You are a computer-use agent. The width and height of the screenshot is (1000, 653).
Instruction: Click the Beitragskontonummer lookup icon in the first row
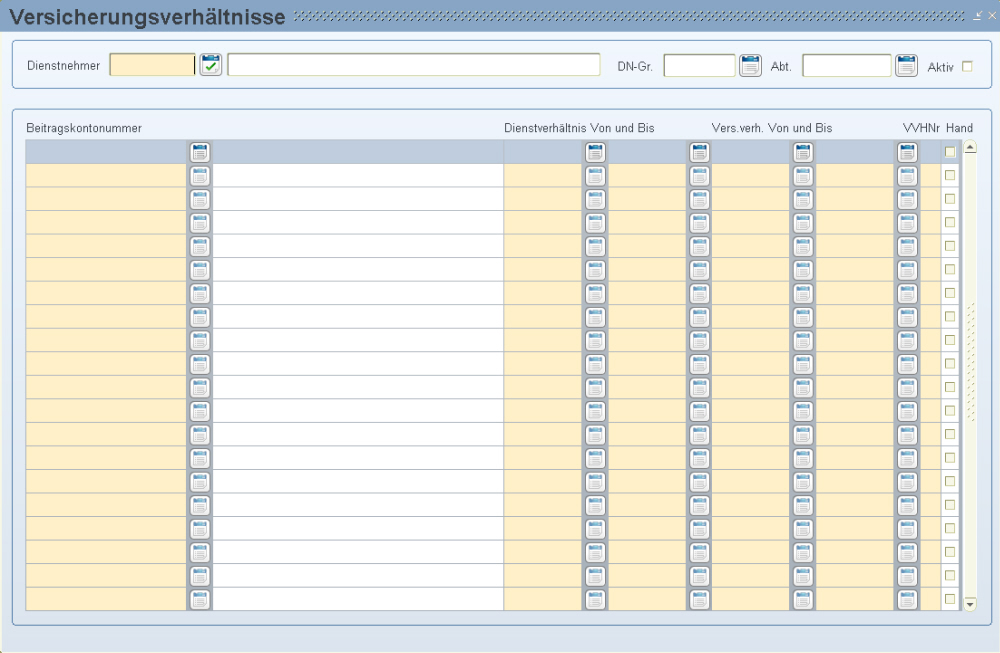(200, 152)
